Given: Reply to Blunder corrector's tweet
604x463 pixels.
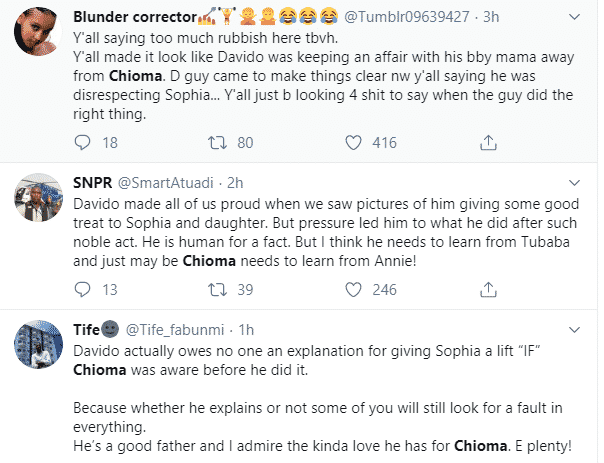Looking at the screenshot, I should (x=83, y=143).
